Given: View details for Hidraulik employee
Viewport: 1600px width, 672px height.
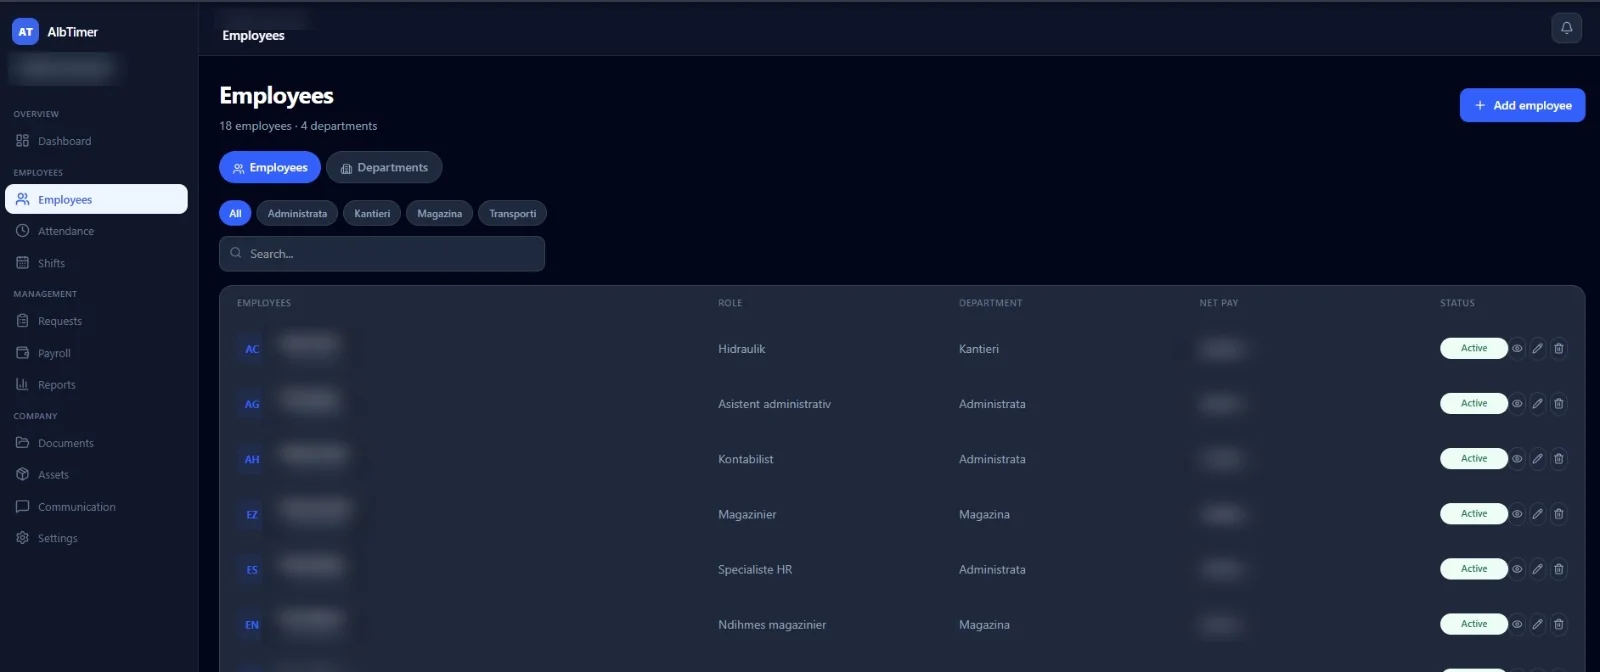Looking at the screenshot, I should [x=1517, y=349].
